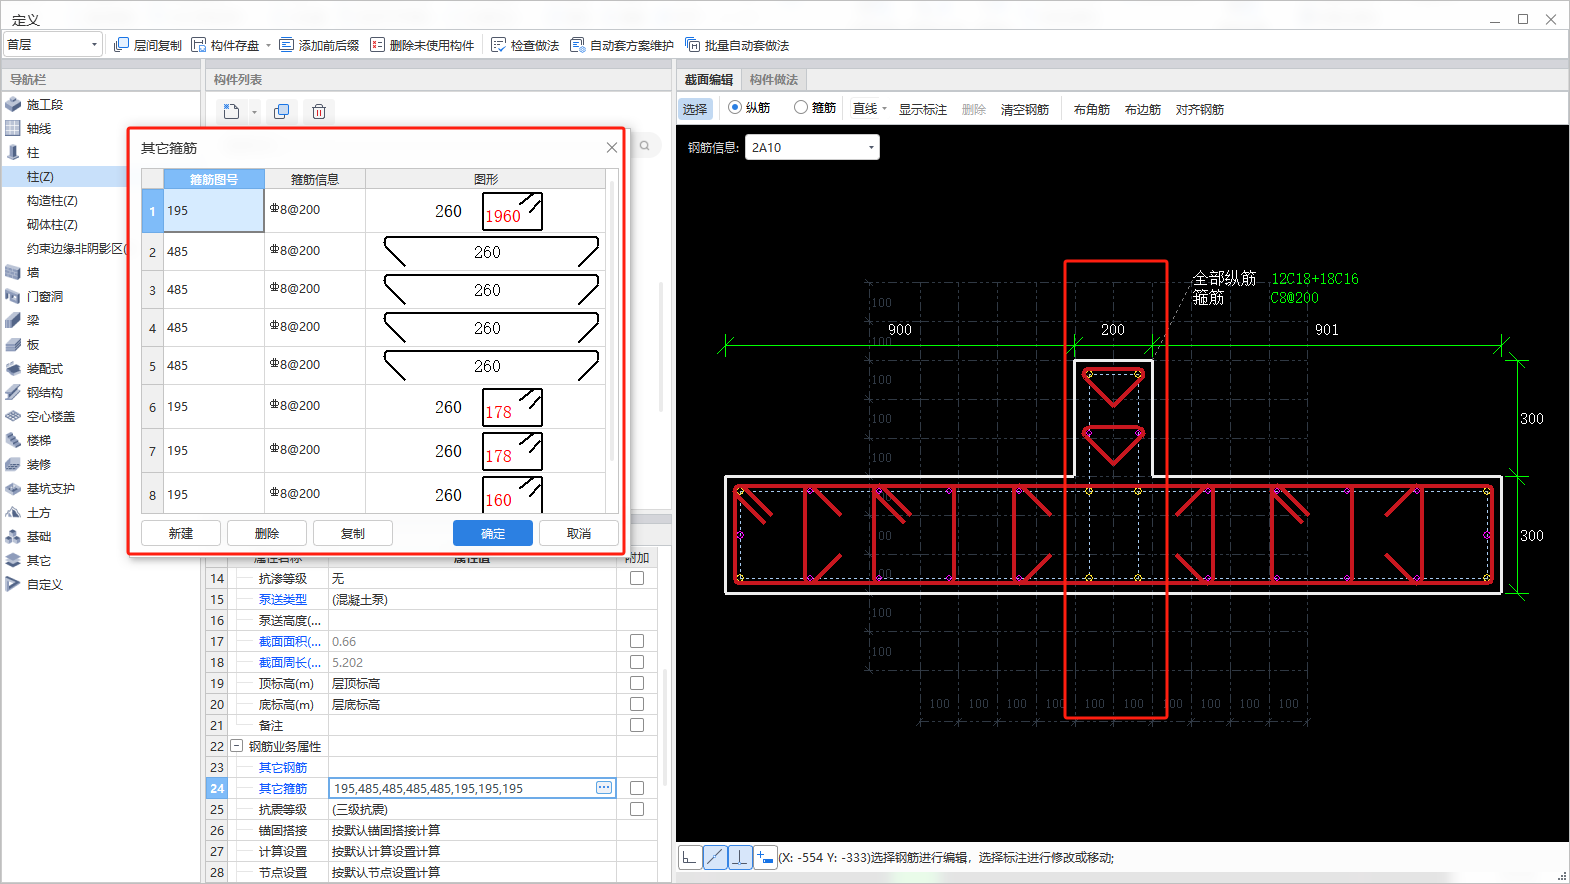This screenshot has width=1570, height=884.
Task: Check the 截面面积 附加 checkbox
Action: [637, 641]
